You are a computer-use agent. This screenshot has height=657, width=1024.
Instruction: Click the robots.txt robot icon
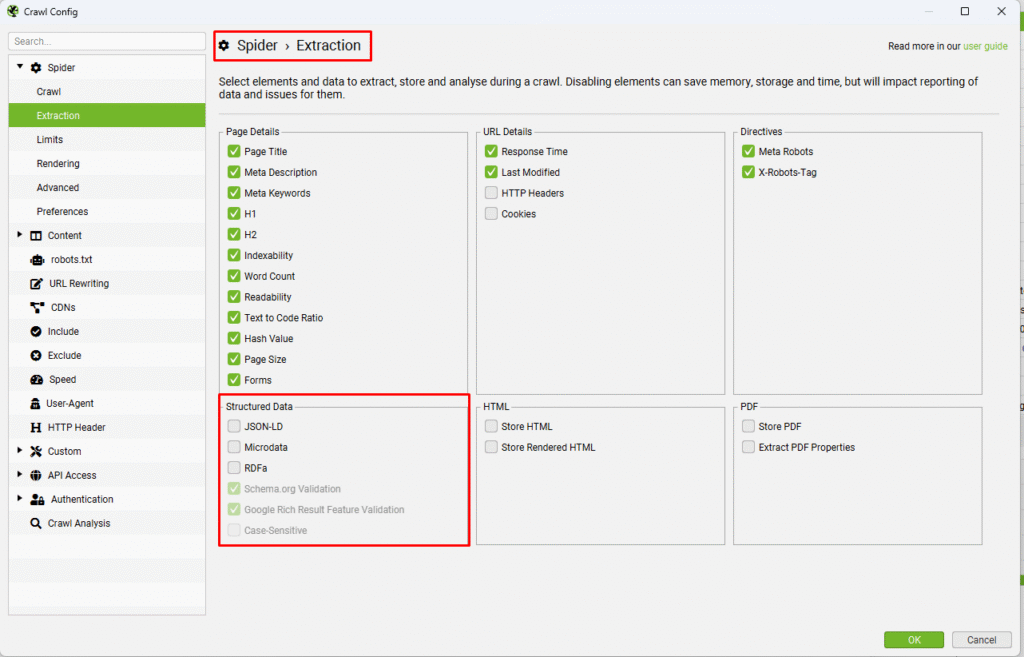point(37,260)
